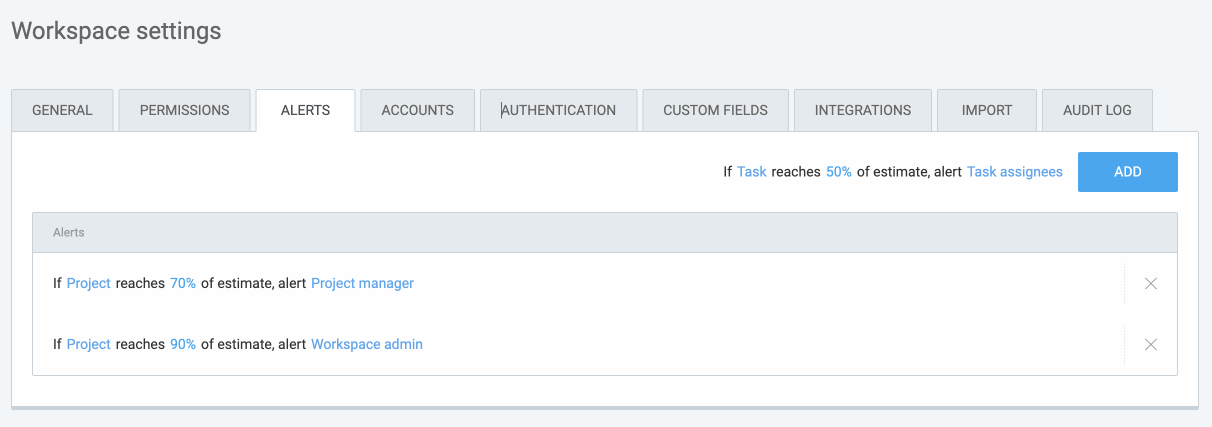Edit the 90% threshold value
Viewport: 1212px width, 427px height.
tap(183, 345)
